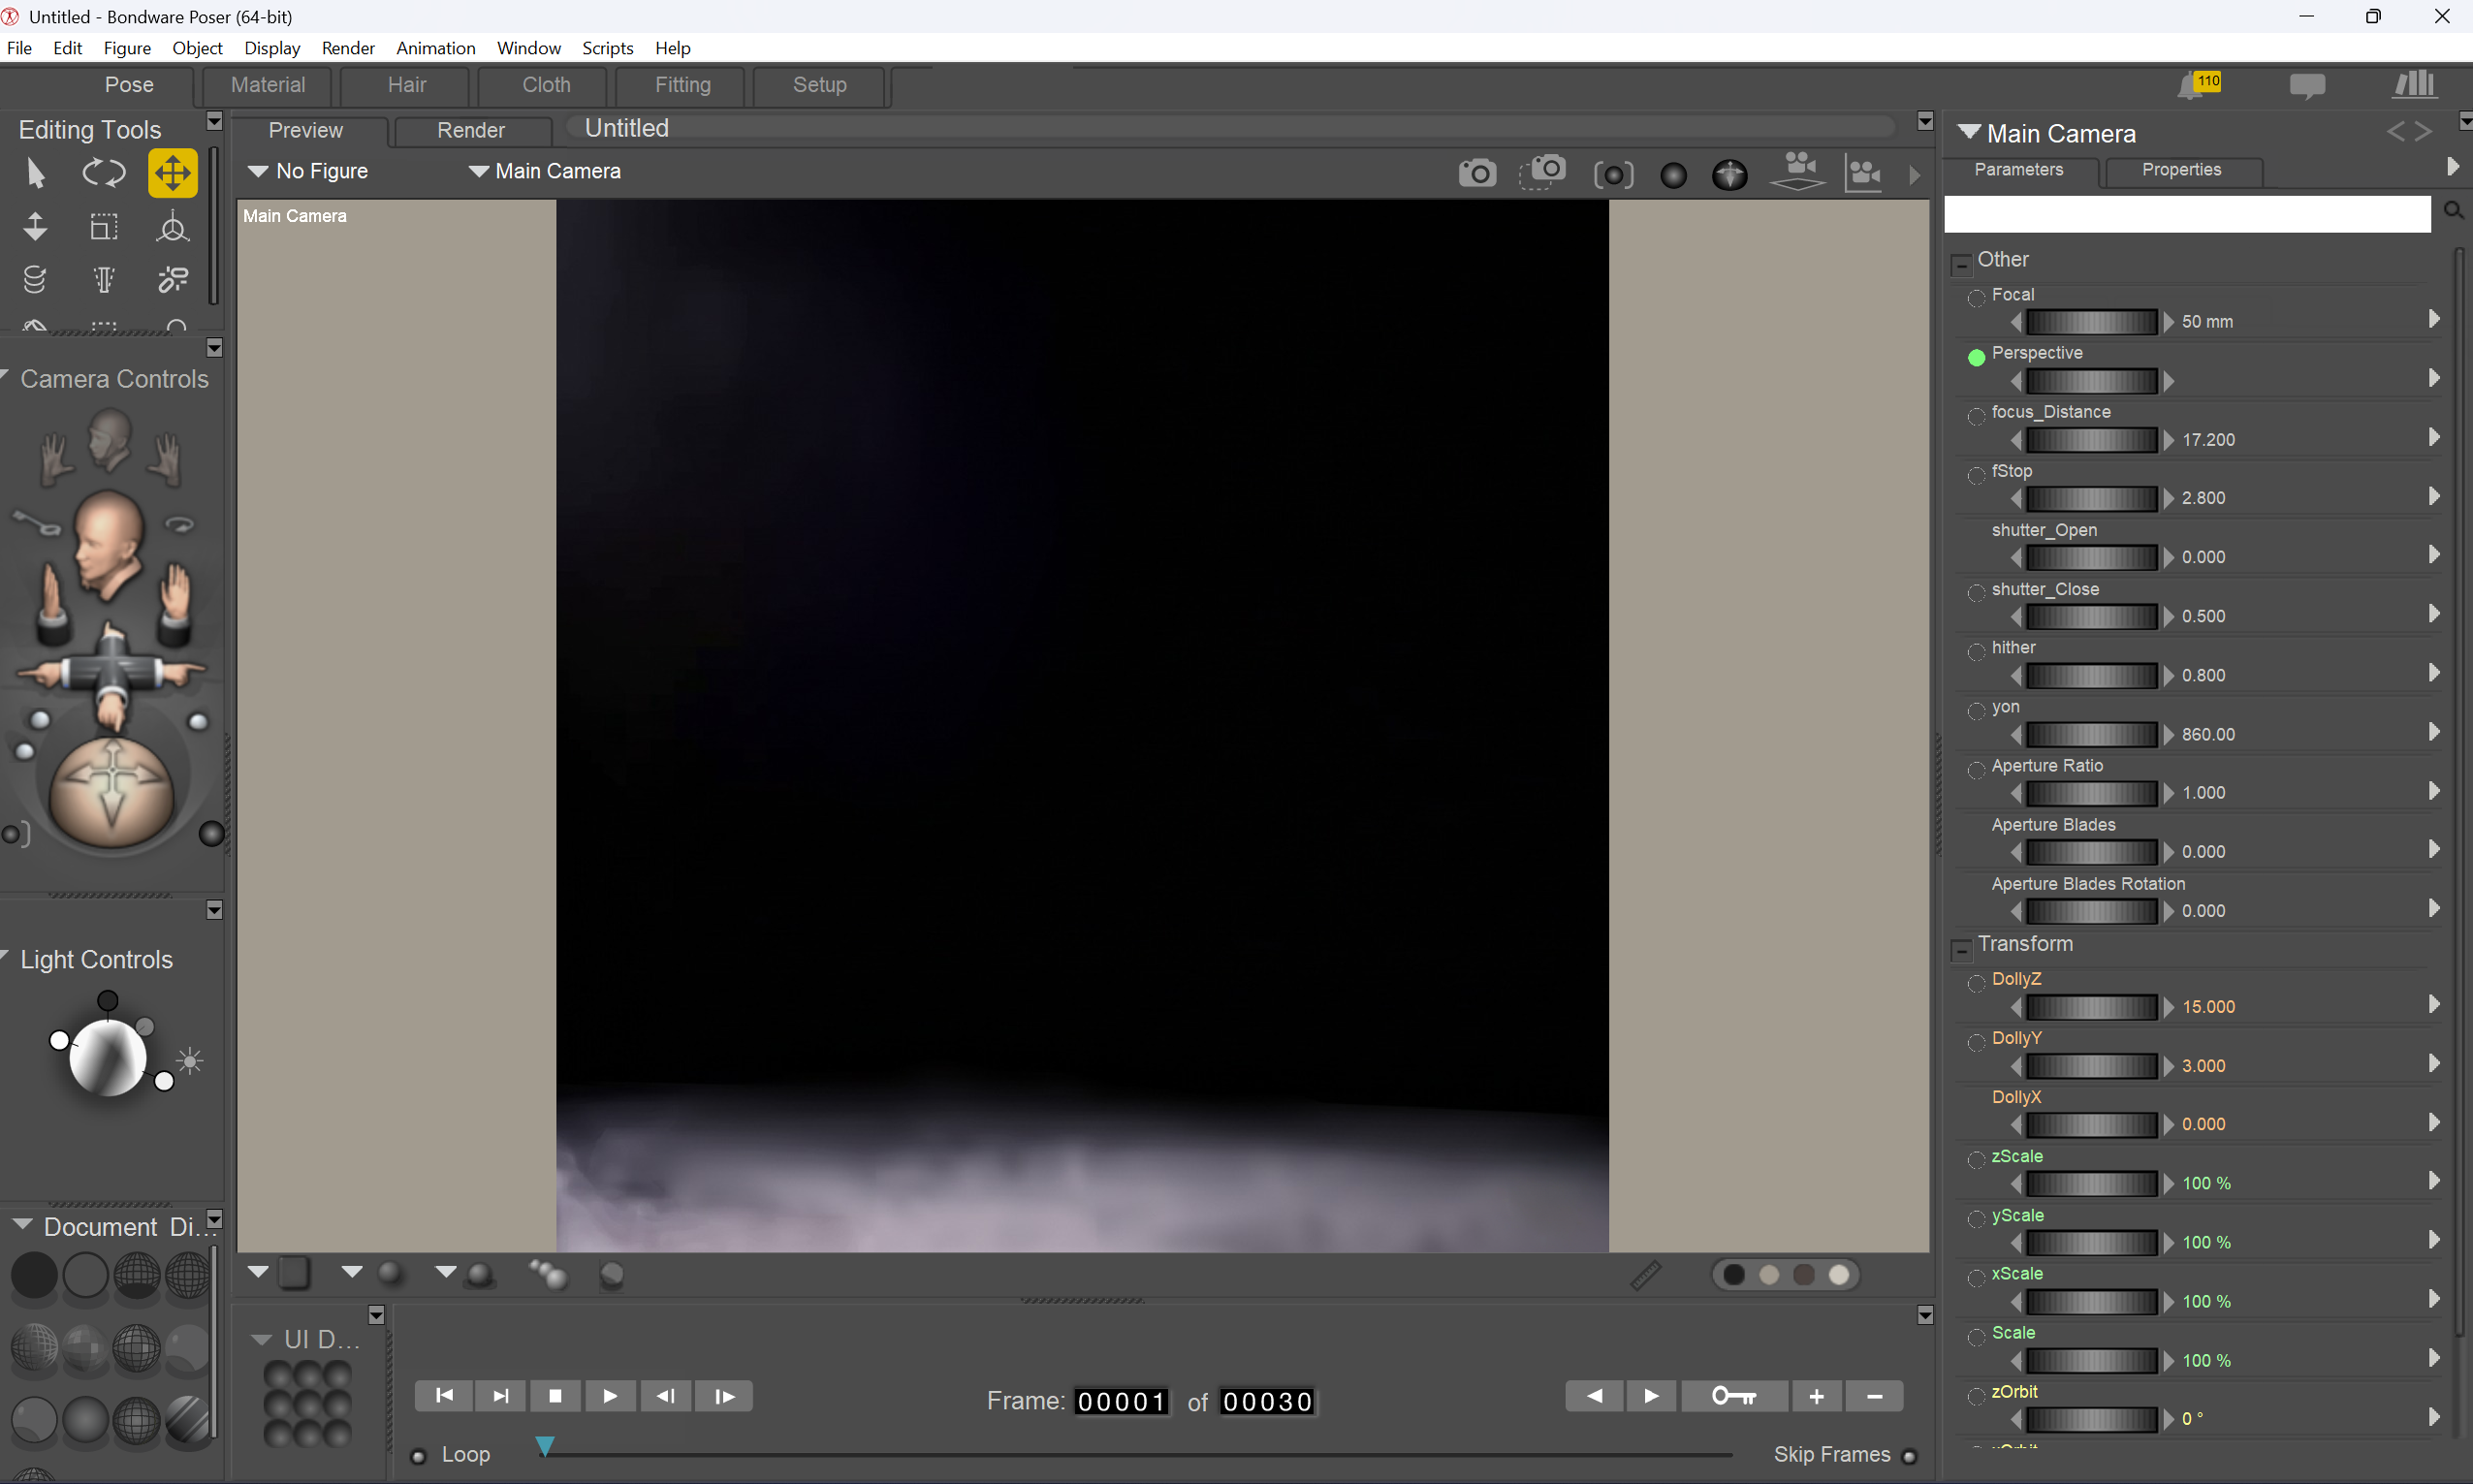Open the Scripts menu
Viewport: 2473px width, 1484px height.
coord(607,48)
